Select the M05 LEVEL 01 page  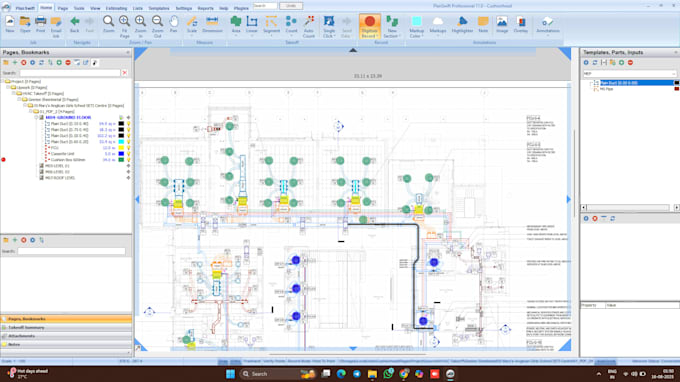[57, 166]
